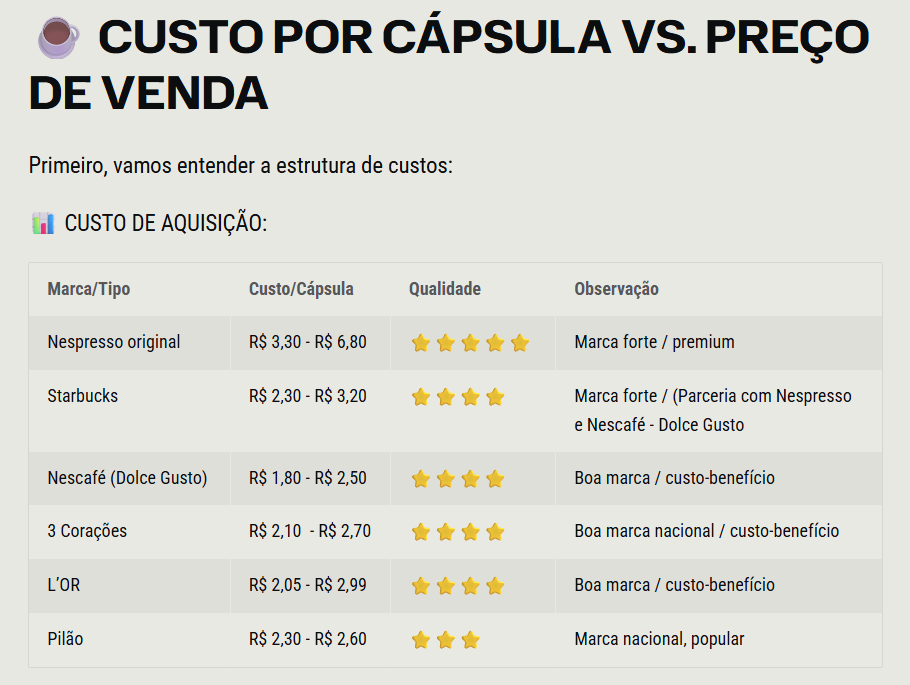Click the Marca/Tipo column header
Image resolution: width=910 pixels, height=685 pixels.
pyautogui.click(x=89, y=289)
